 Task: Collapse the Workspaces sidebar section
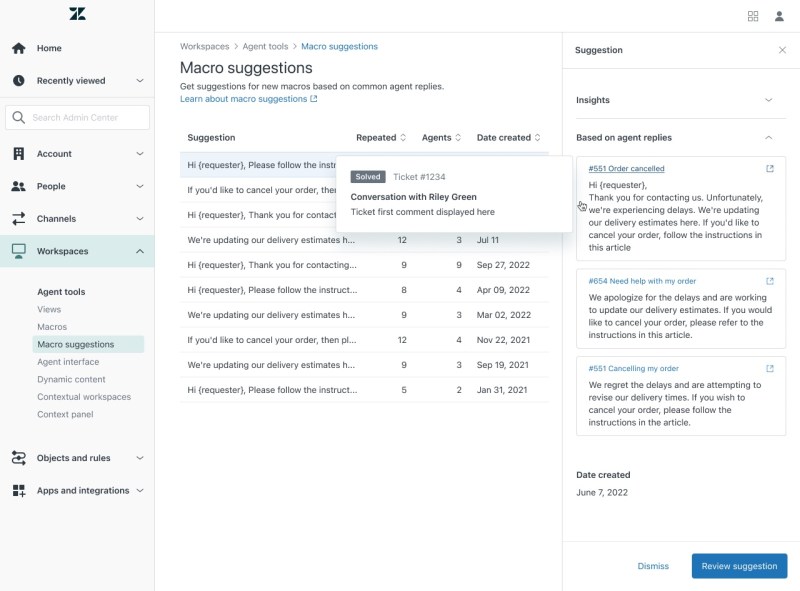139,251
